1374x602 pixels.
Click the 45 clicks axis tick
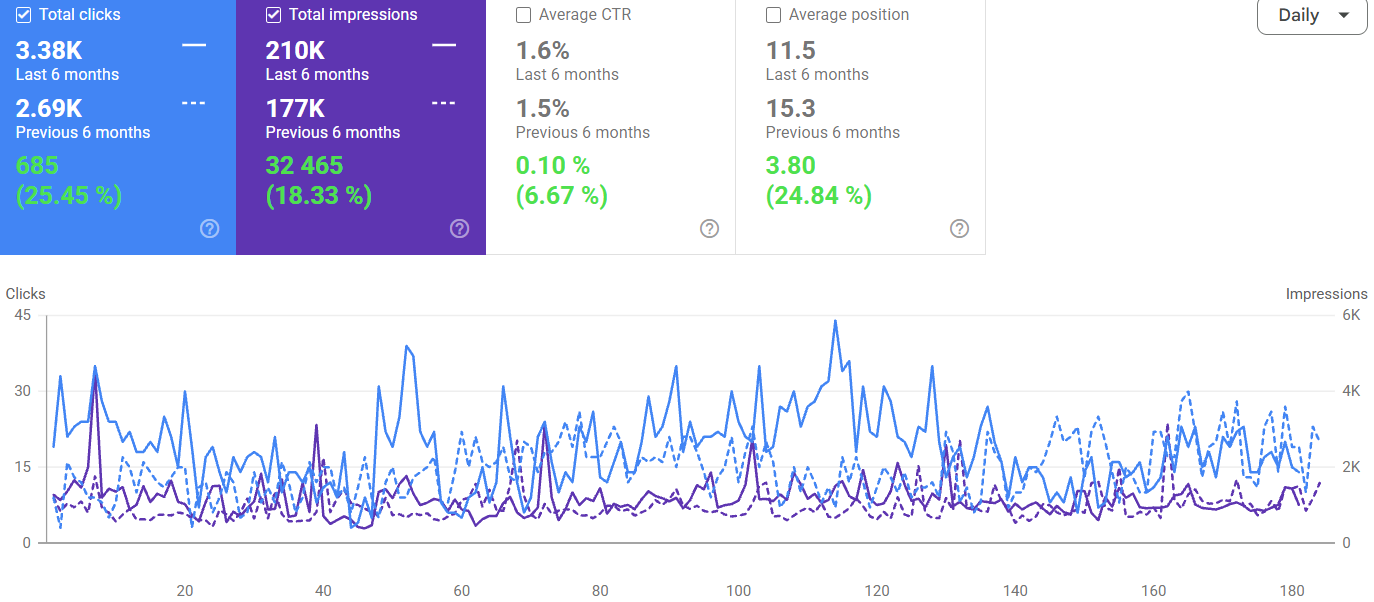click(x=22, y=315)
